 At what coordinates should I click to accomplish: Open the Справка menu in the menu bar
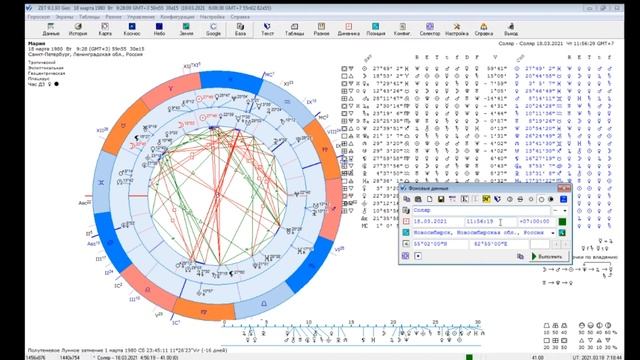(x=240, y=17)
